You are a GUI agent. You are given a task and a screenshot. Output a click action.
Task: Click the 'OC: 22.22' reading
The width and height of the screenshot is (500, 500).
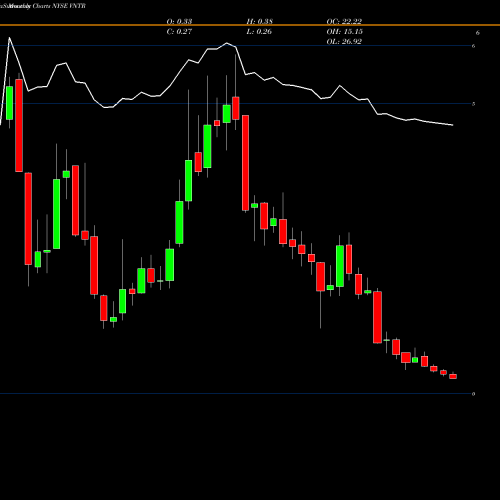click(x=344, y=21)
